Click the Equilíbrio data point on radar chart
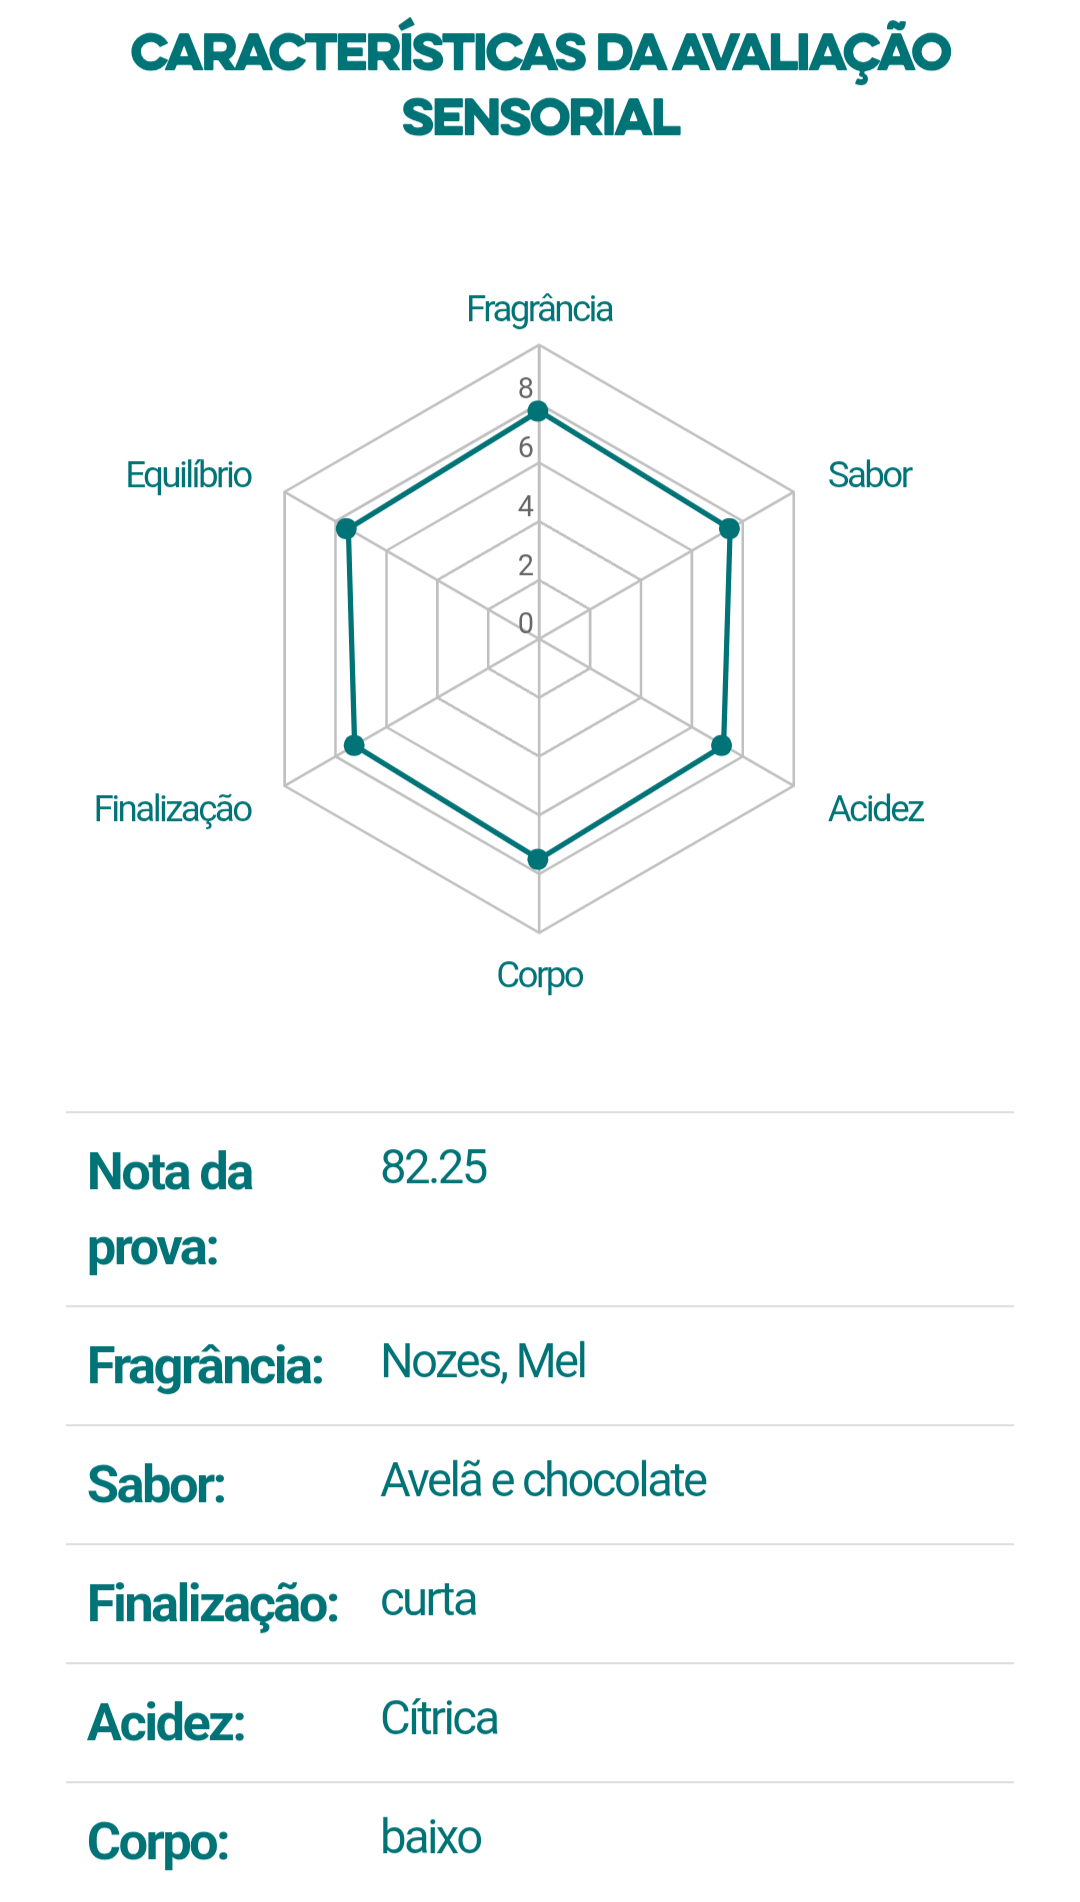 click(346, 528)
